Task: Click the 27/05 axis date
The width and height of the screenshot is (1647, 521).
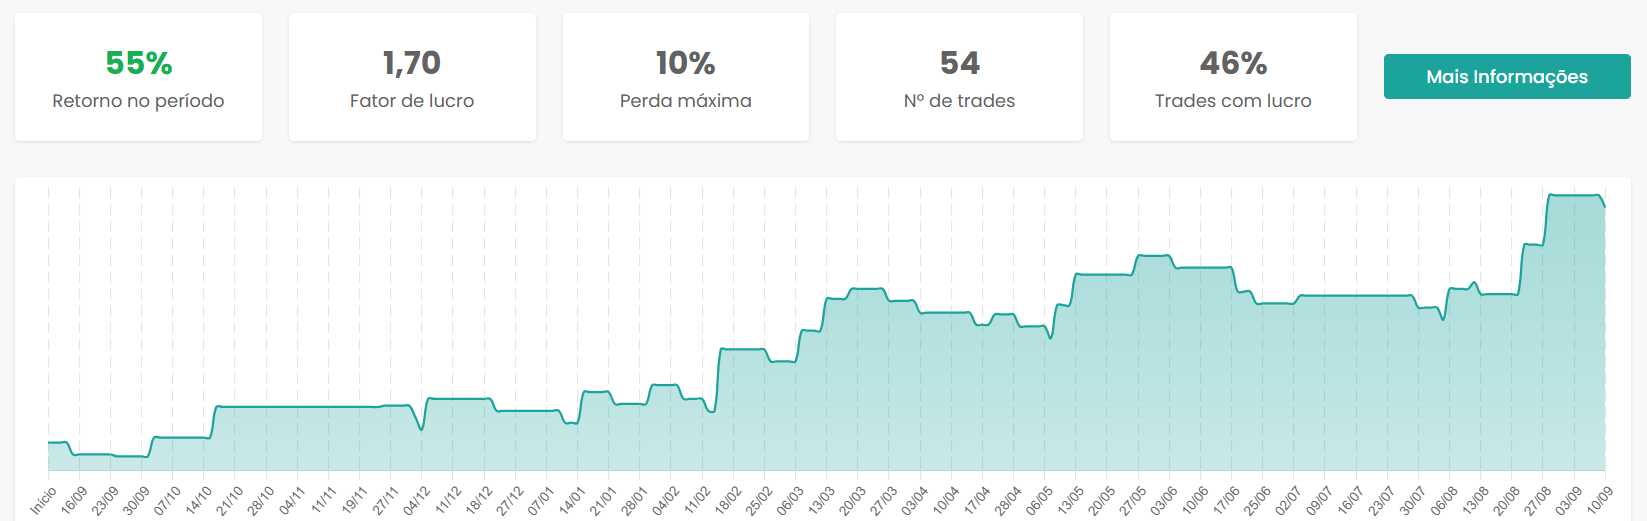Action: [x=1132, y=500]
